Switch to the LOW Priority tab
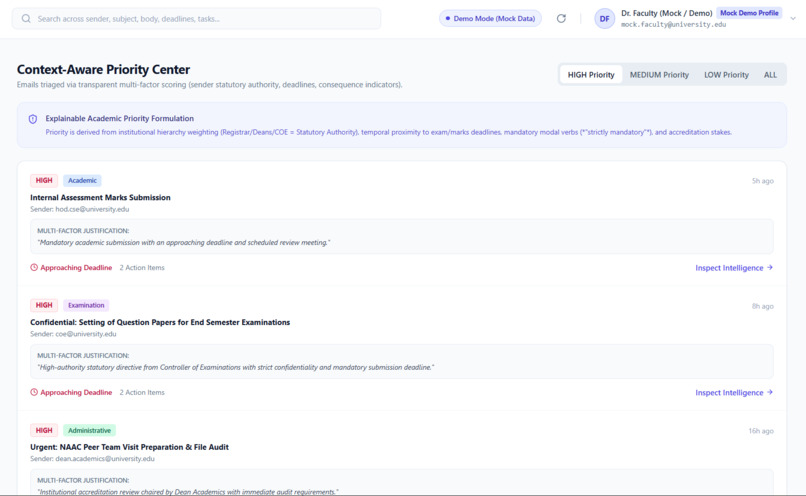806x496 pixels. click(726, 75)
